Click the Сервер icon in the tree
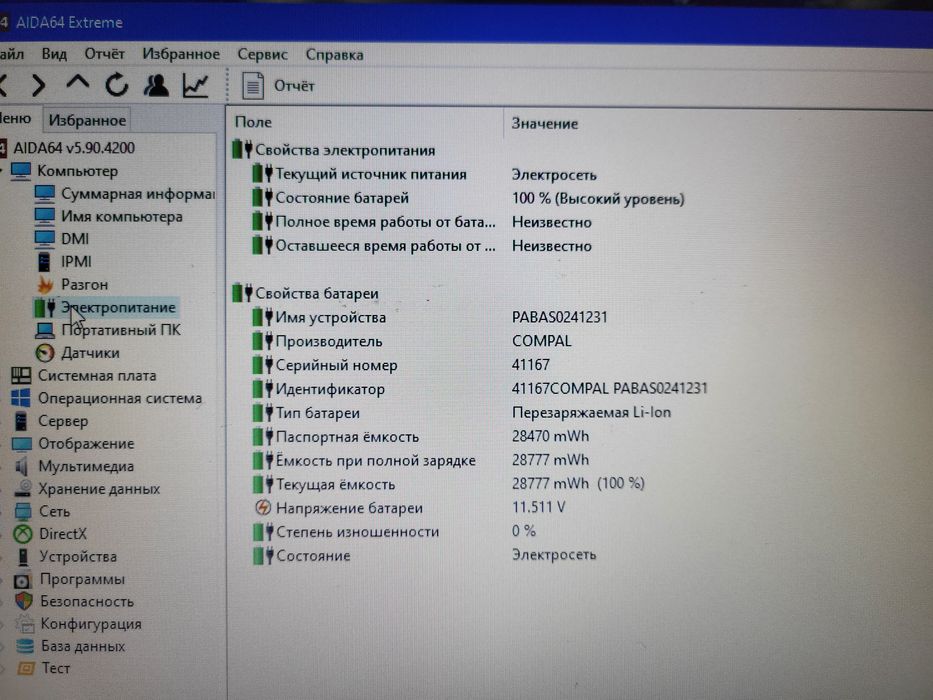The height and width of the screenshot is (700, 933). click(21, 421)
